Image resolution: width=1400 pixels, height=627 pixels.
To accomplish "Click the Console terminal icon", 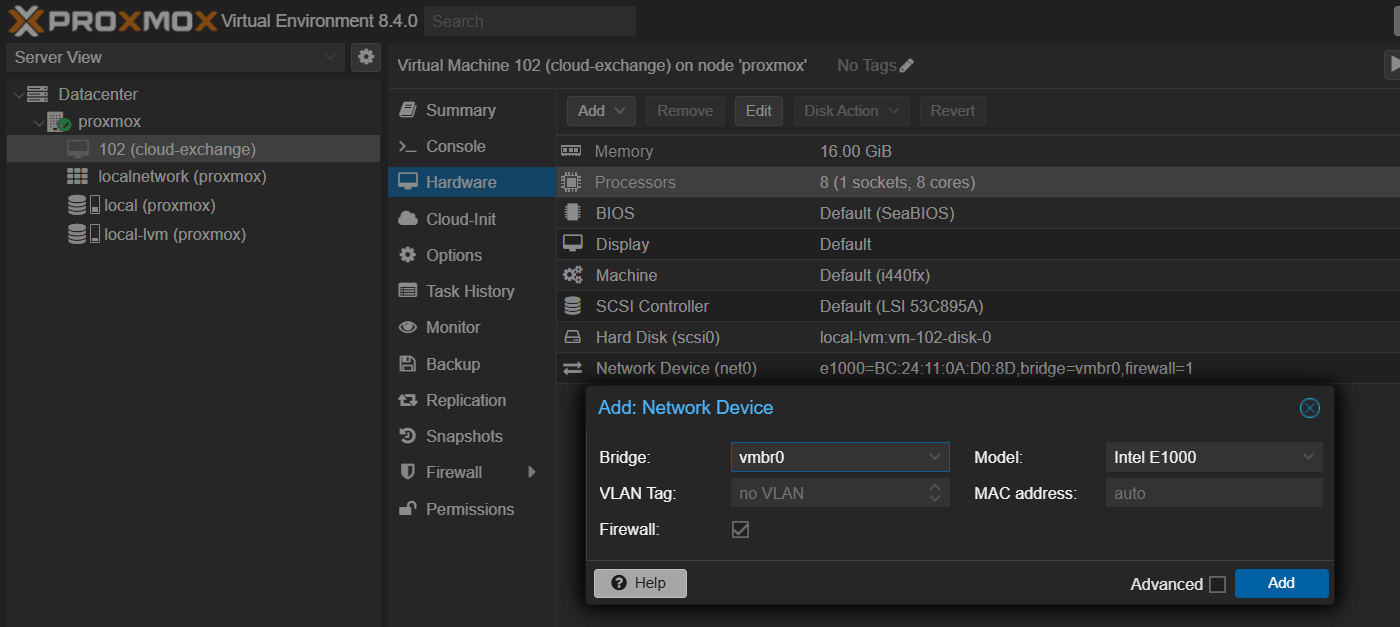I will click(x=407, y=146).
